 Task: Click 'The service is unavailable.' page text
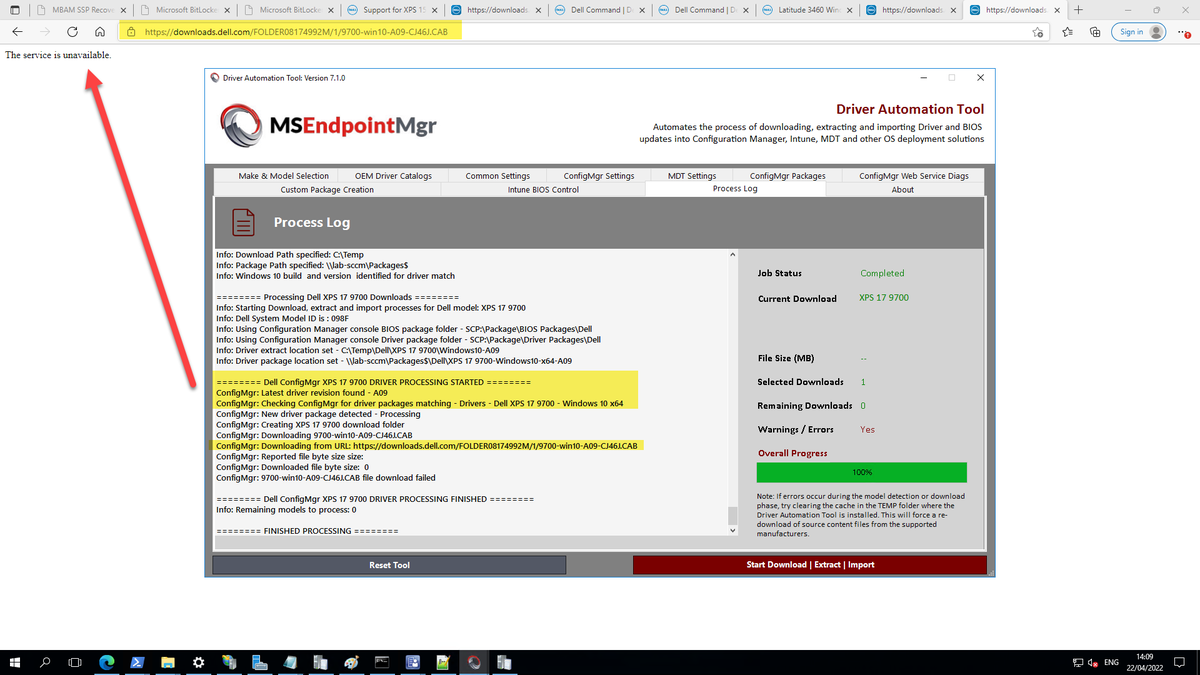58,55
